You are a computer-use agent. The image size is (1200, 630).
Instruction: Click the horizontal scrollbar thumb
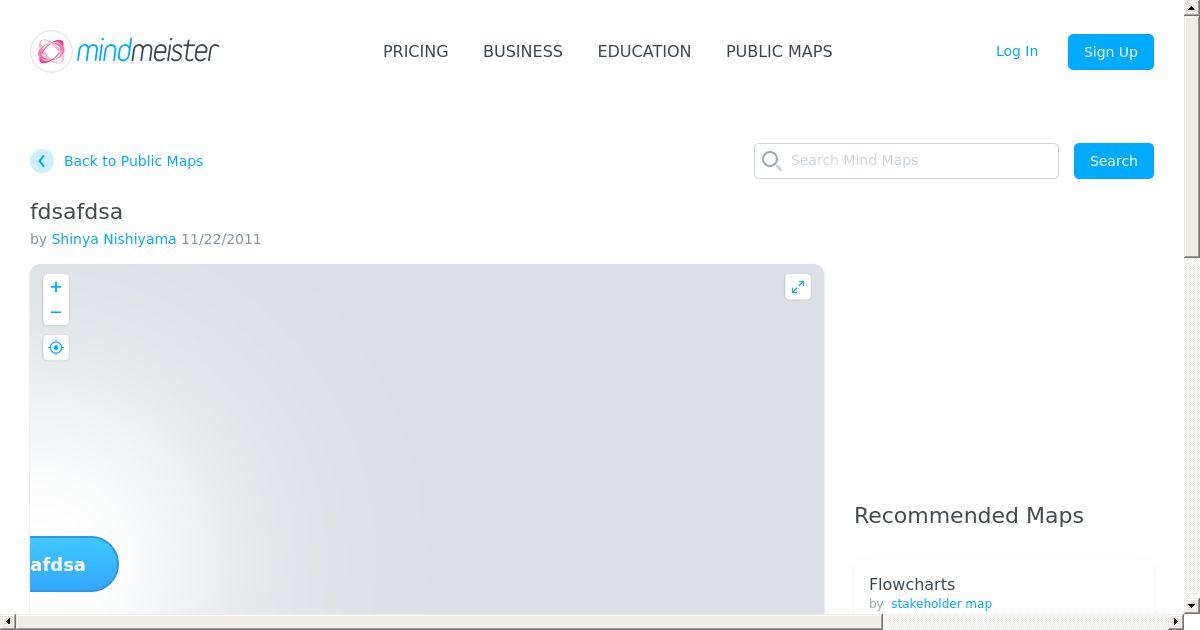[449, 622]
